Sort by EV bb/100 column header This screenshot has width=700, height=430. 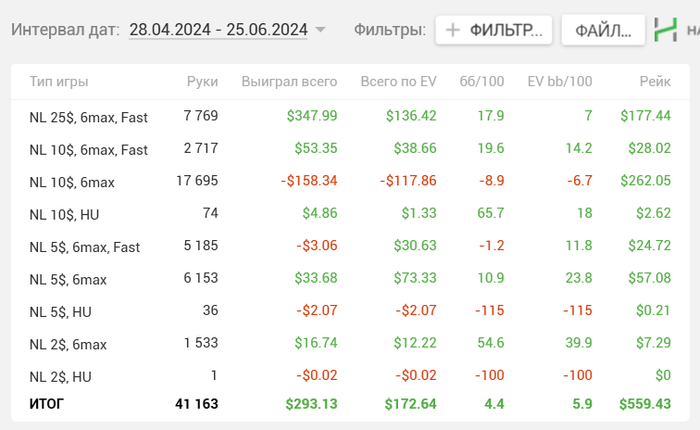tap(559, 81)
